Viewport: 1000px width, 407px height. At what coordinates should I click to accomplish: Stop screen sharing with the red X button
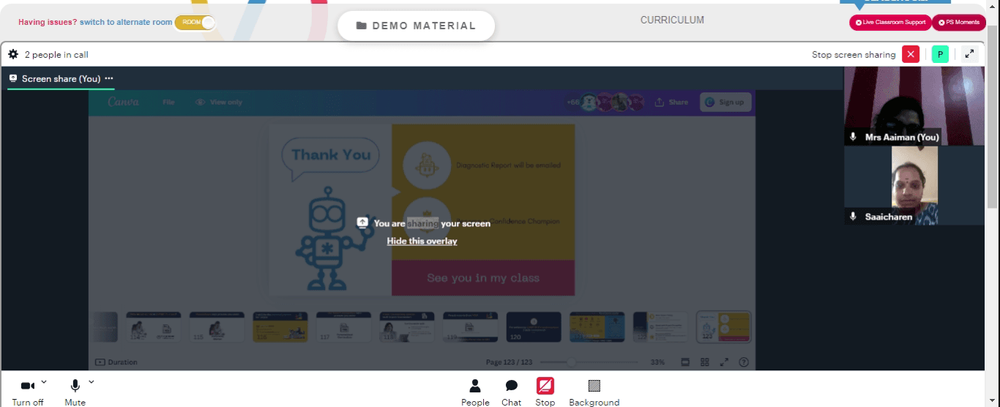coord(911,55)
